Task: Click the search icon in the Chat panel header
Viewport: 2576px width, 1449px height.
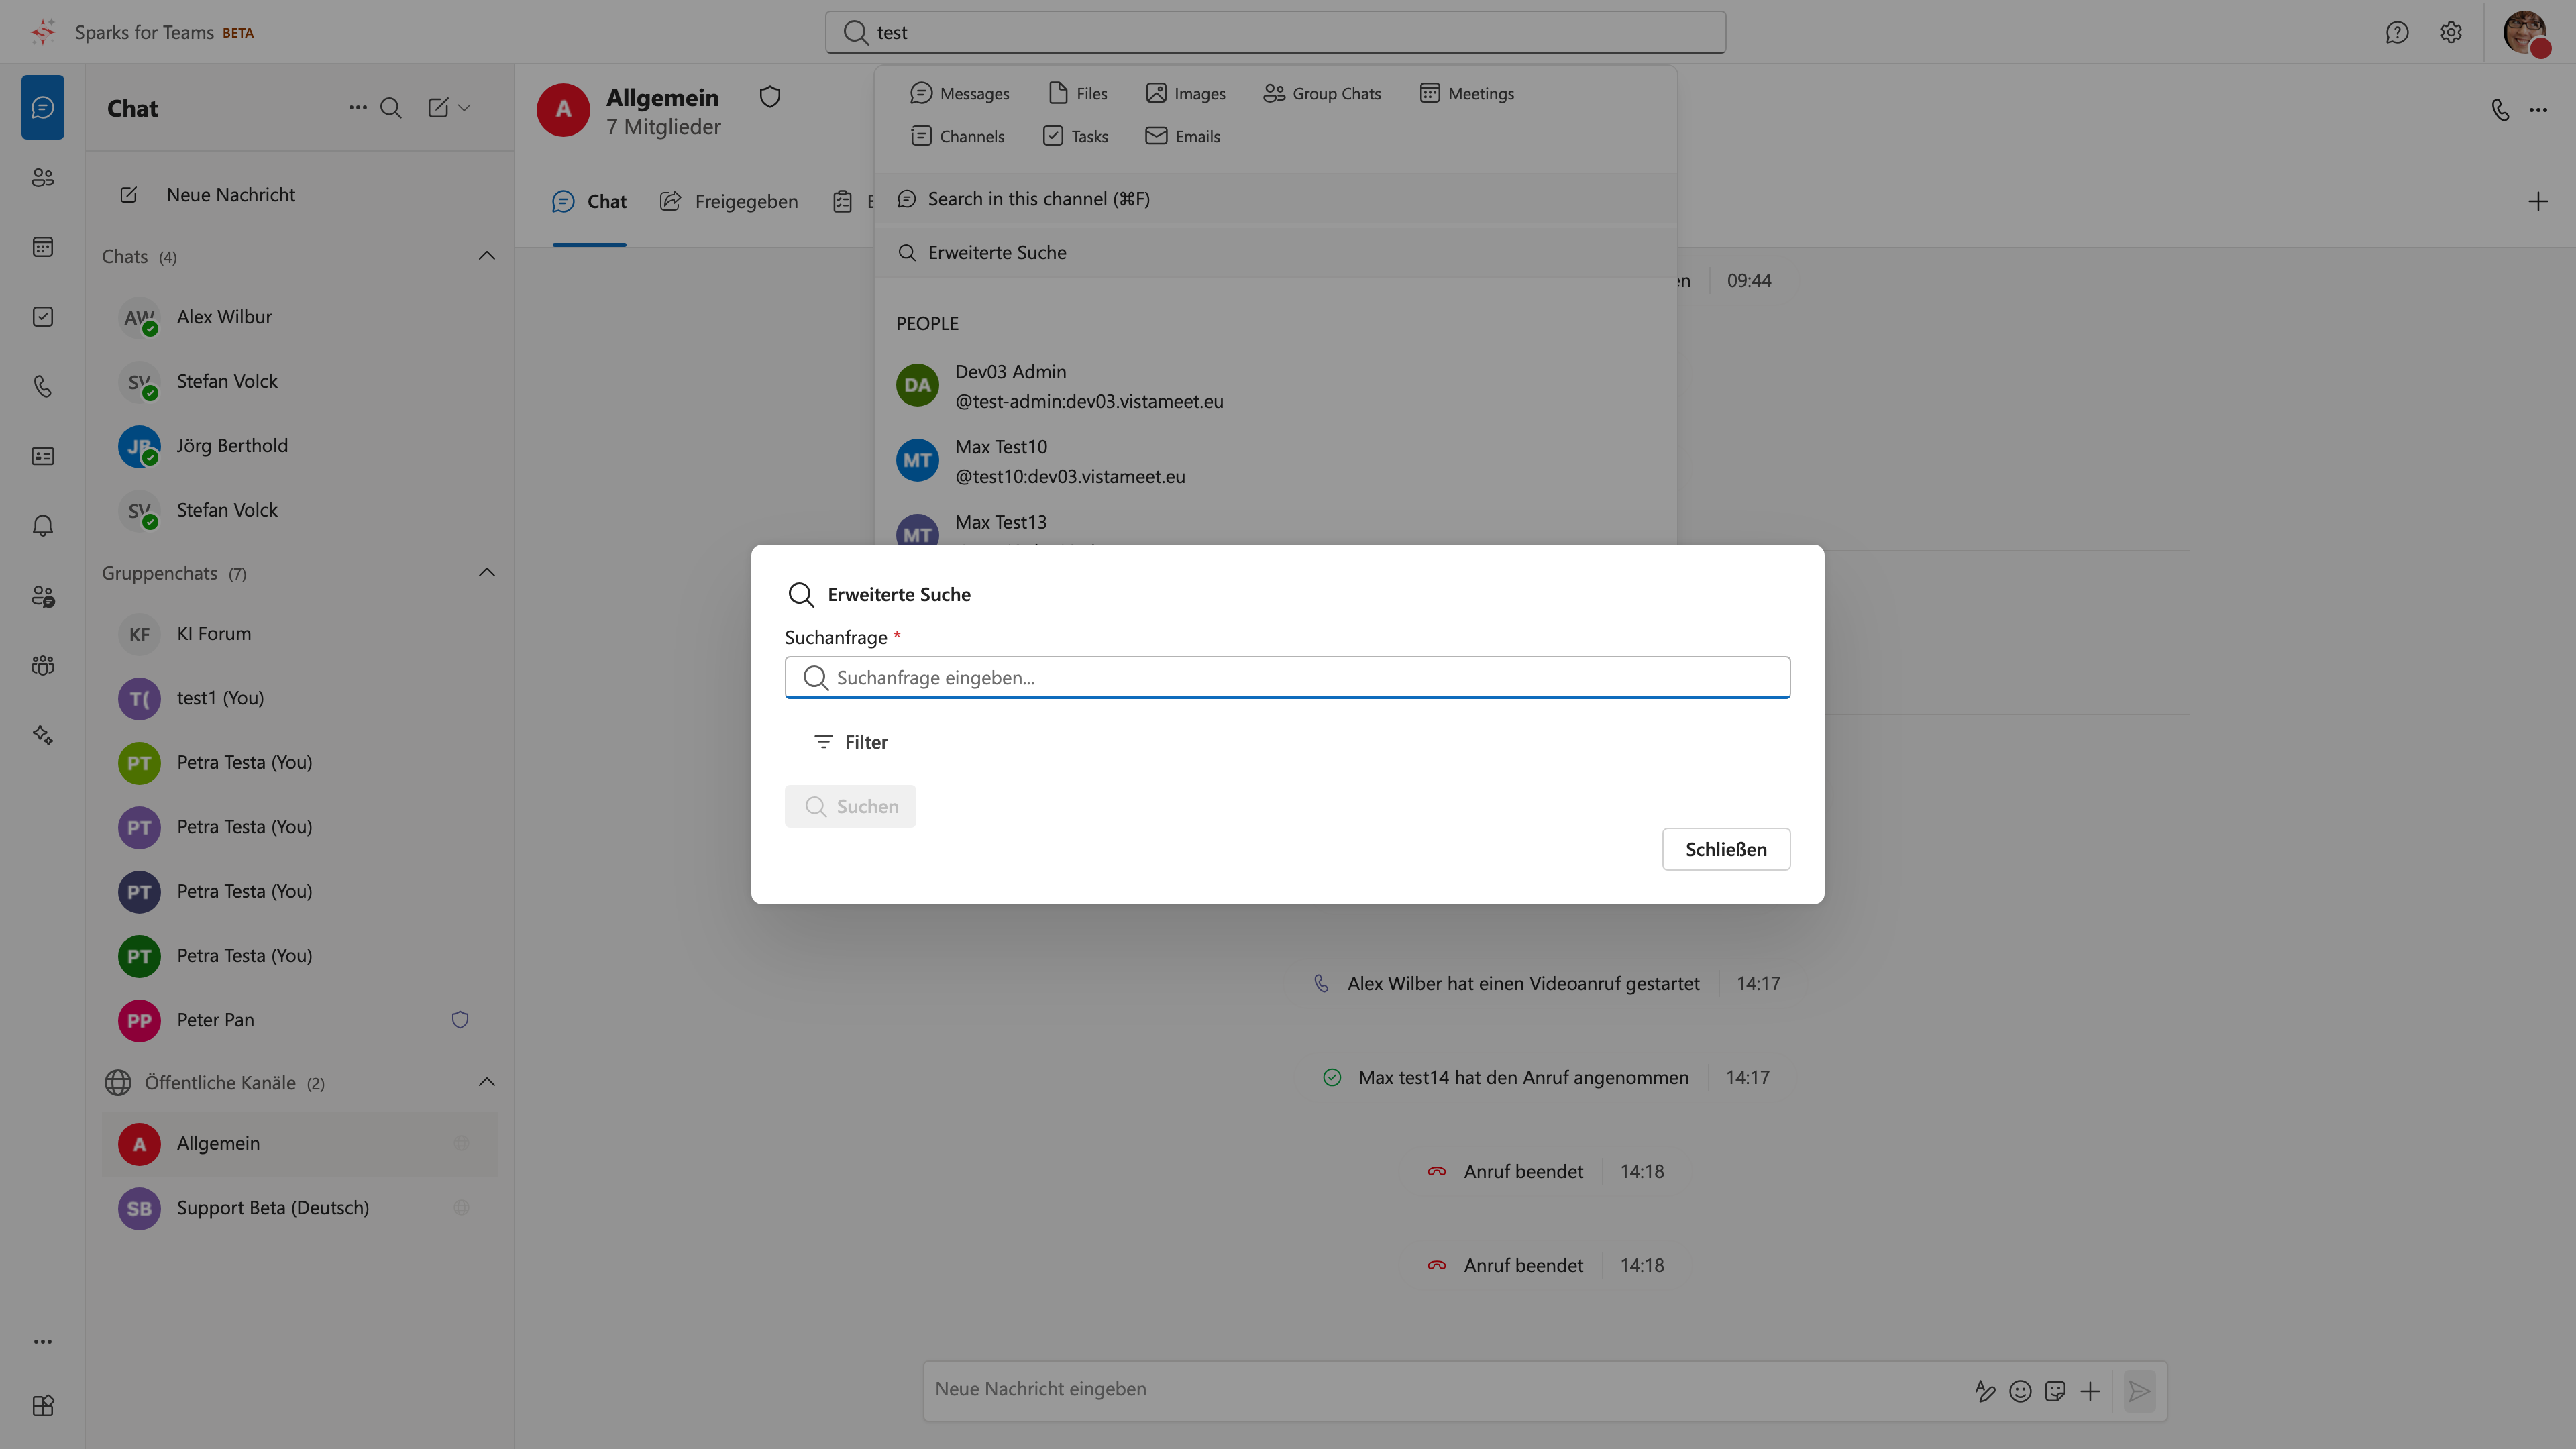Action: [x=391, y=108]
